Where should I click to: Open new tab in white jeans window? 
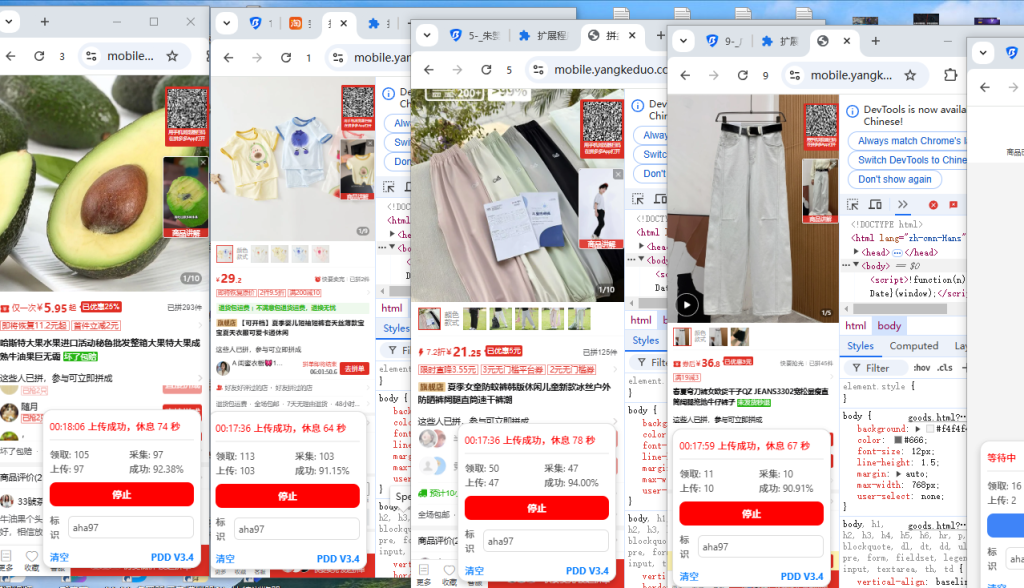coord(876,41)
